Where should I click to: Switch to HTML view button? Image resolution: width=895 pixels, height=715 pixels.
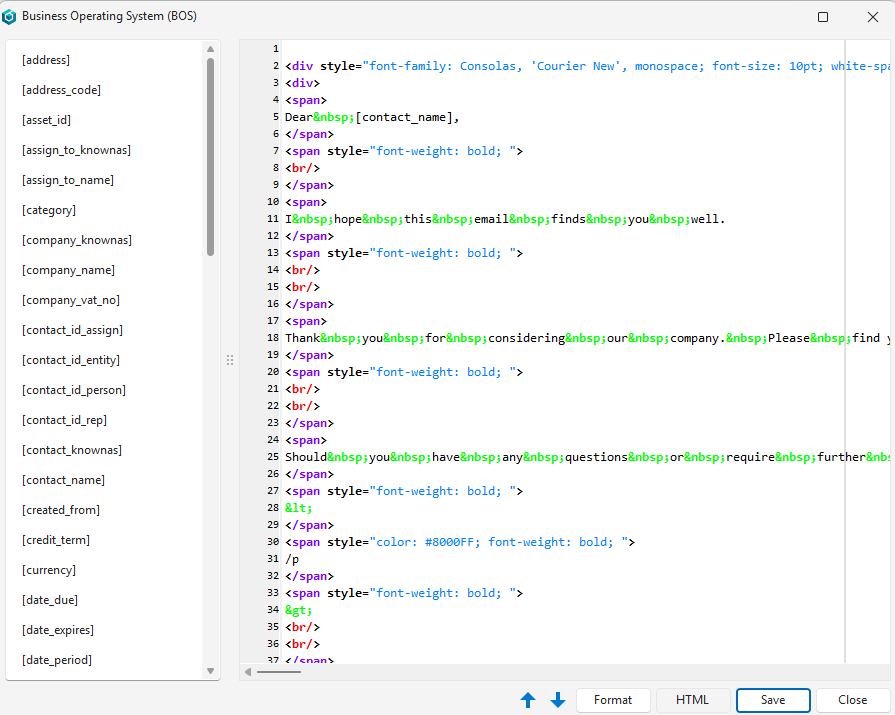coord(692,700)
